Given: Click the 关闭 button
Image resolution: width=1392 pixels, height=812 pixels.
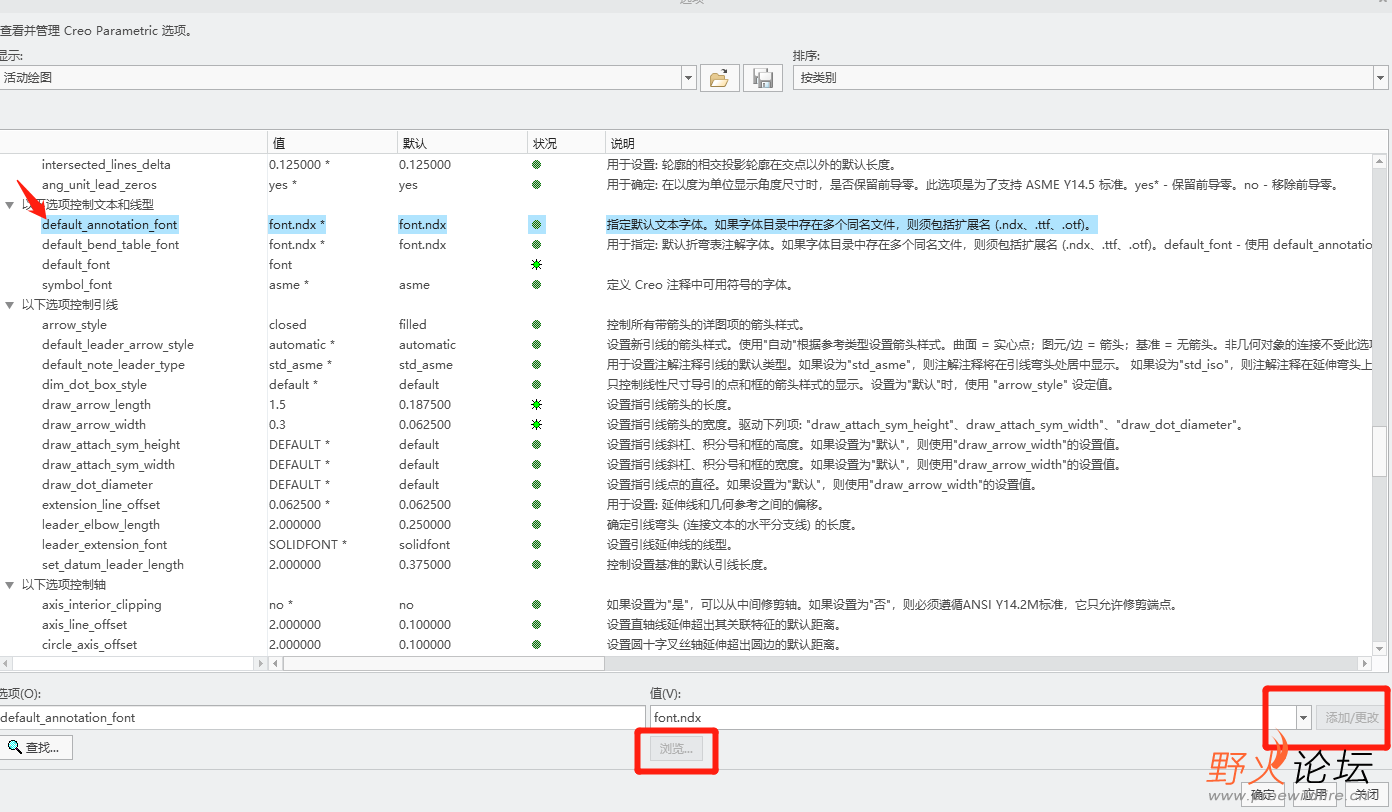Looking at the screenshot, I should 1367,794.
